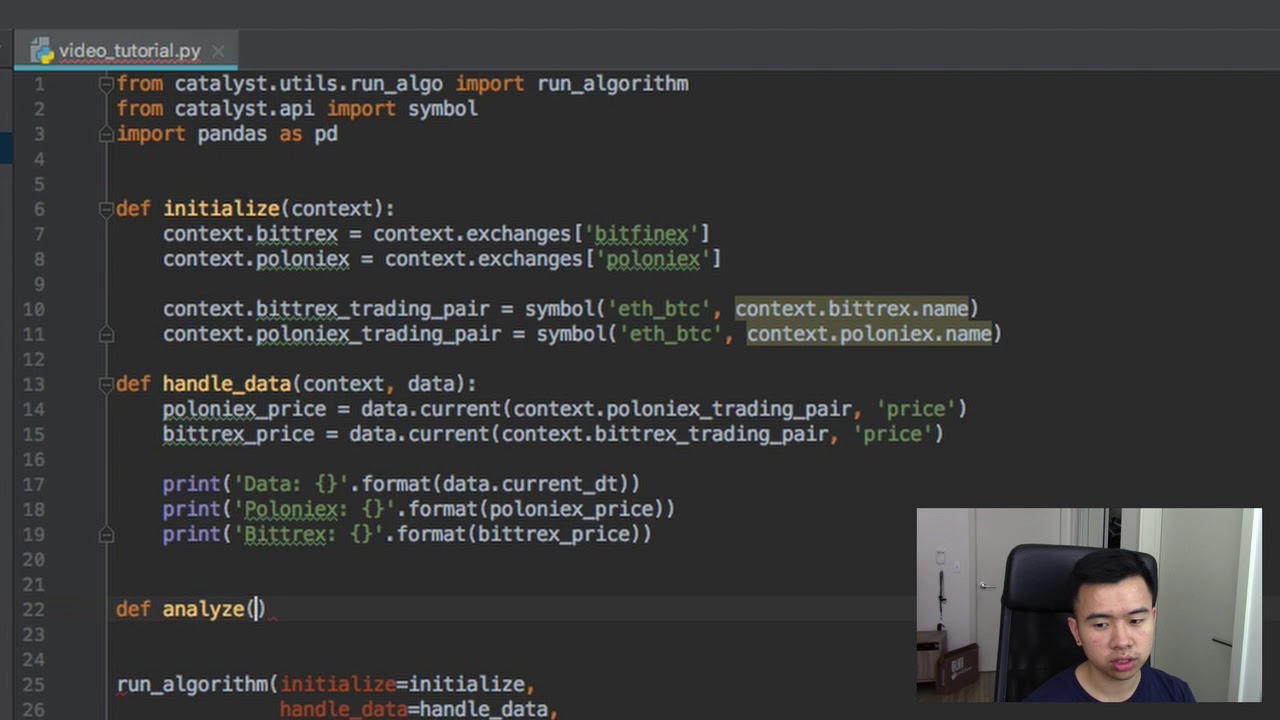This screenshot has height=720, width=1280.
Task: Click the 'poloniex' string on line 8
Action: 653,259
